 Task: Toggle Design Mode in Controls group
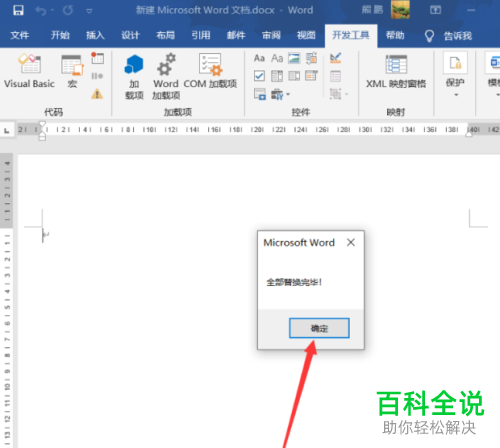tap(336, 58)
